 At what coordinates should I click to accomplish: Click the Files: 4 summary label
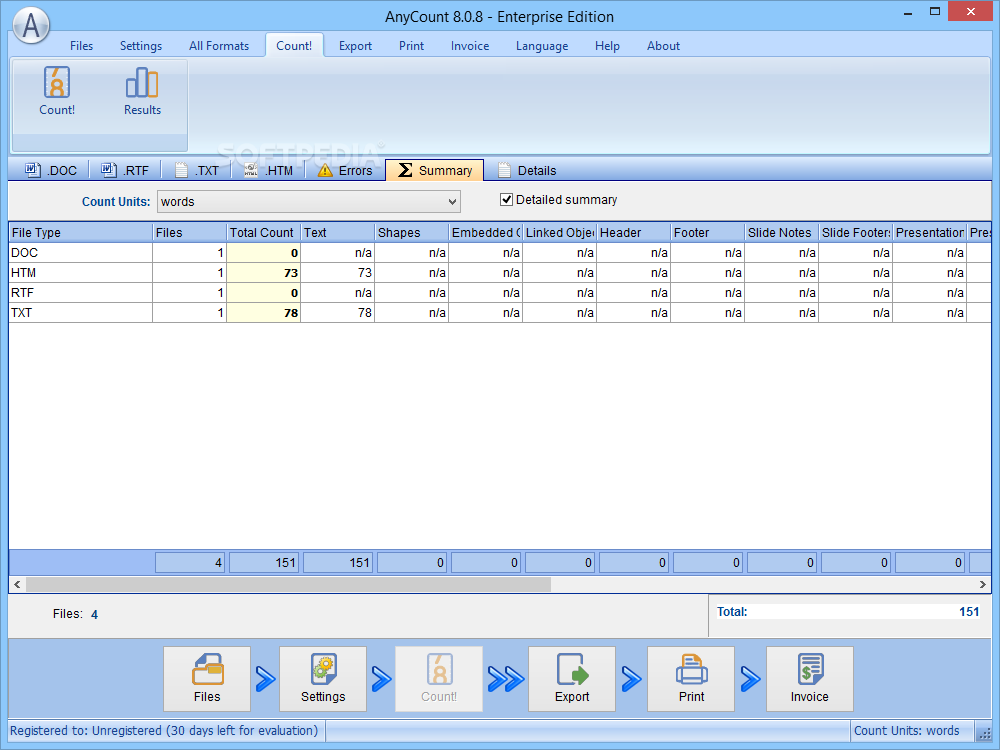click(75, 614)
